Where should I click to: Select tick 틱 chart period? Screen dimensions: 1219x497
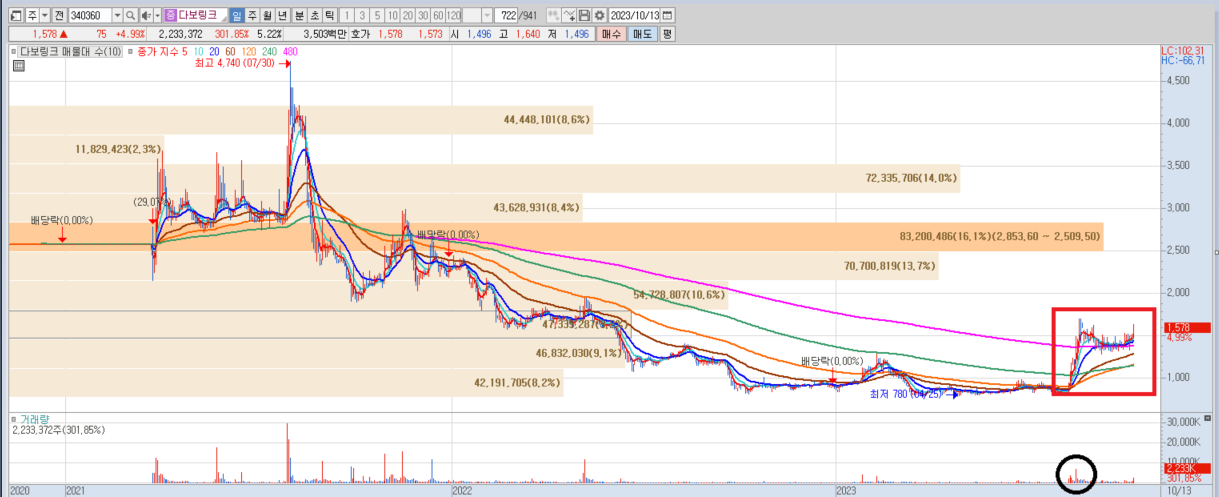[329, 15]
